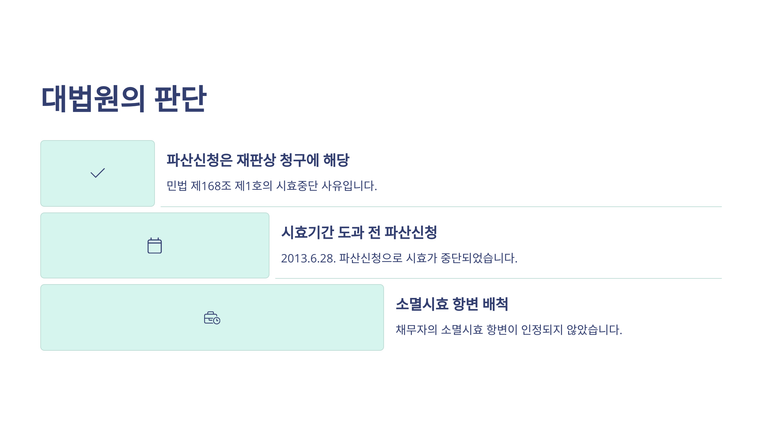The image size is (768, 432).
Task: Click the heading 소멸시효 항변 배척
Action: click(x=452, y=304)
